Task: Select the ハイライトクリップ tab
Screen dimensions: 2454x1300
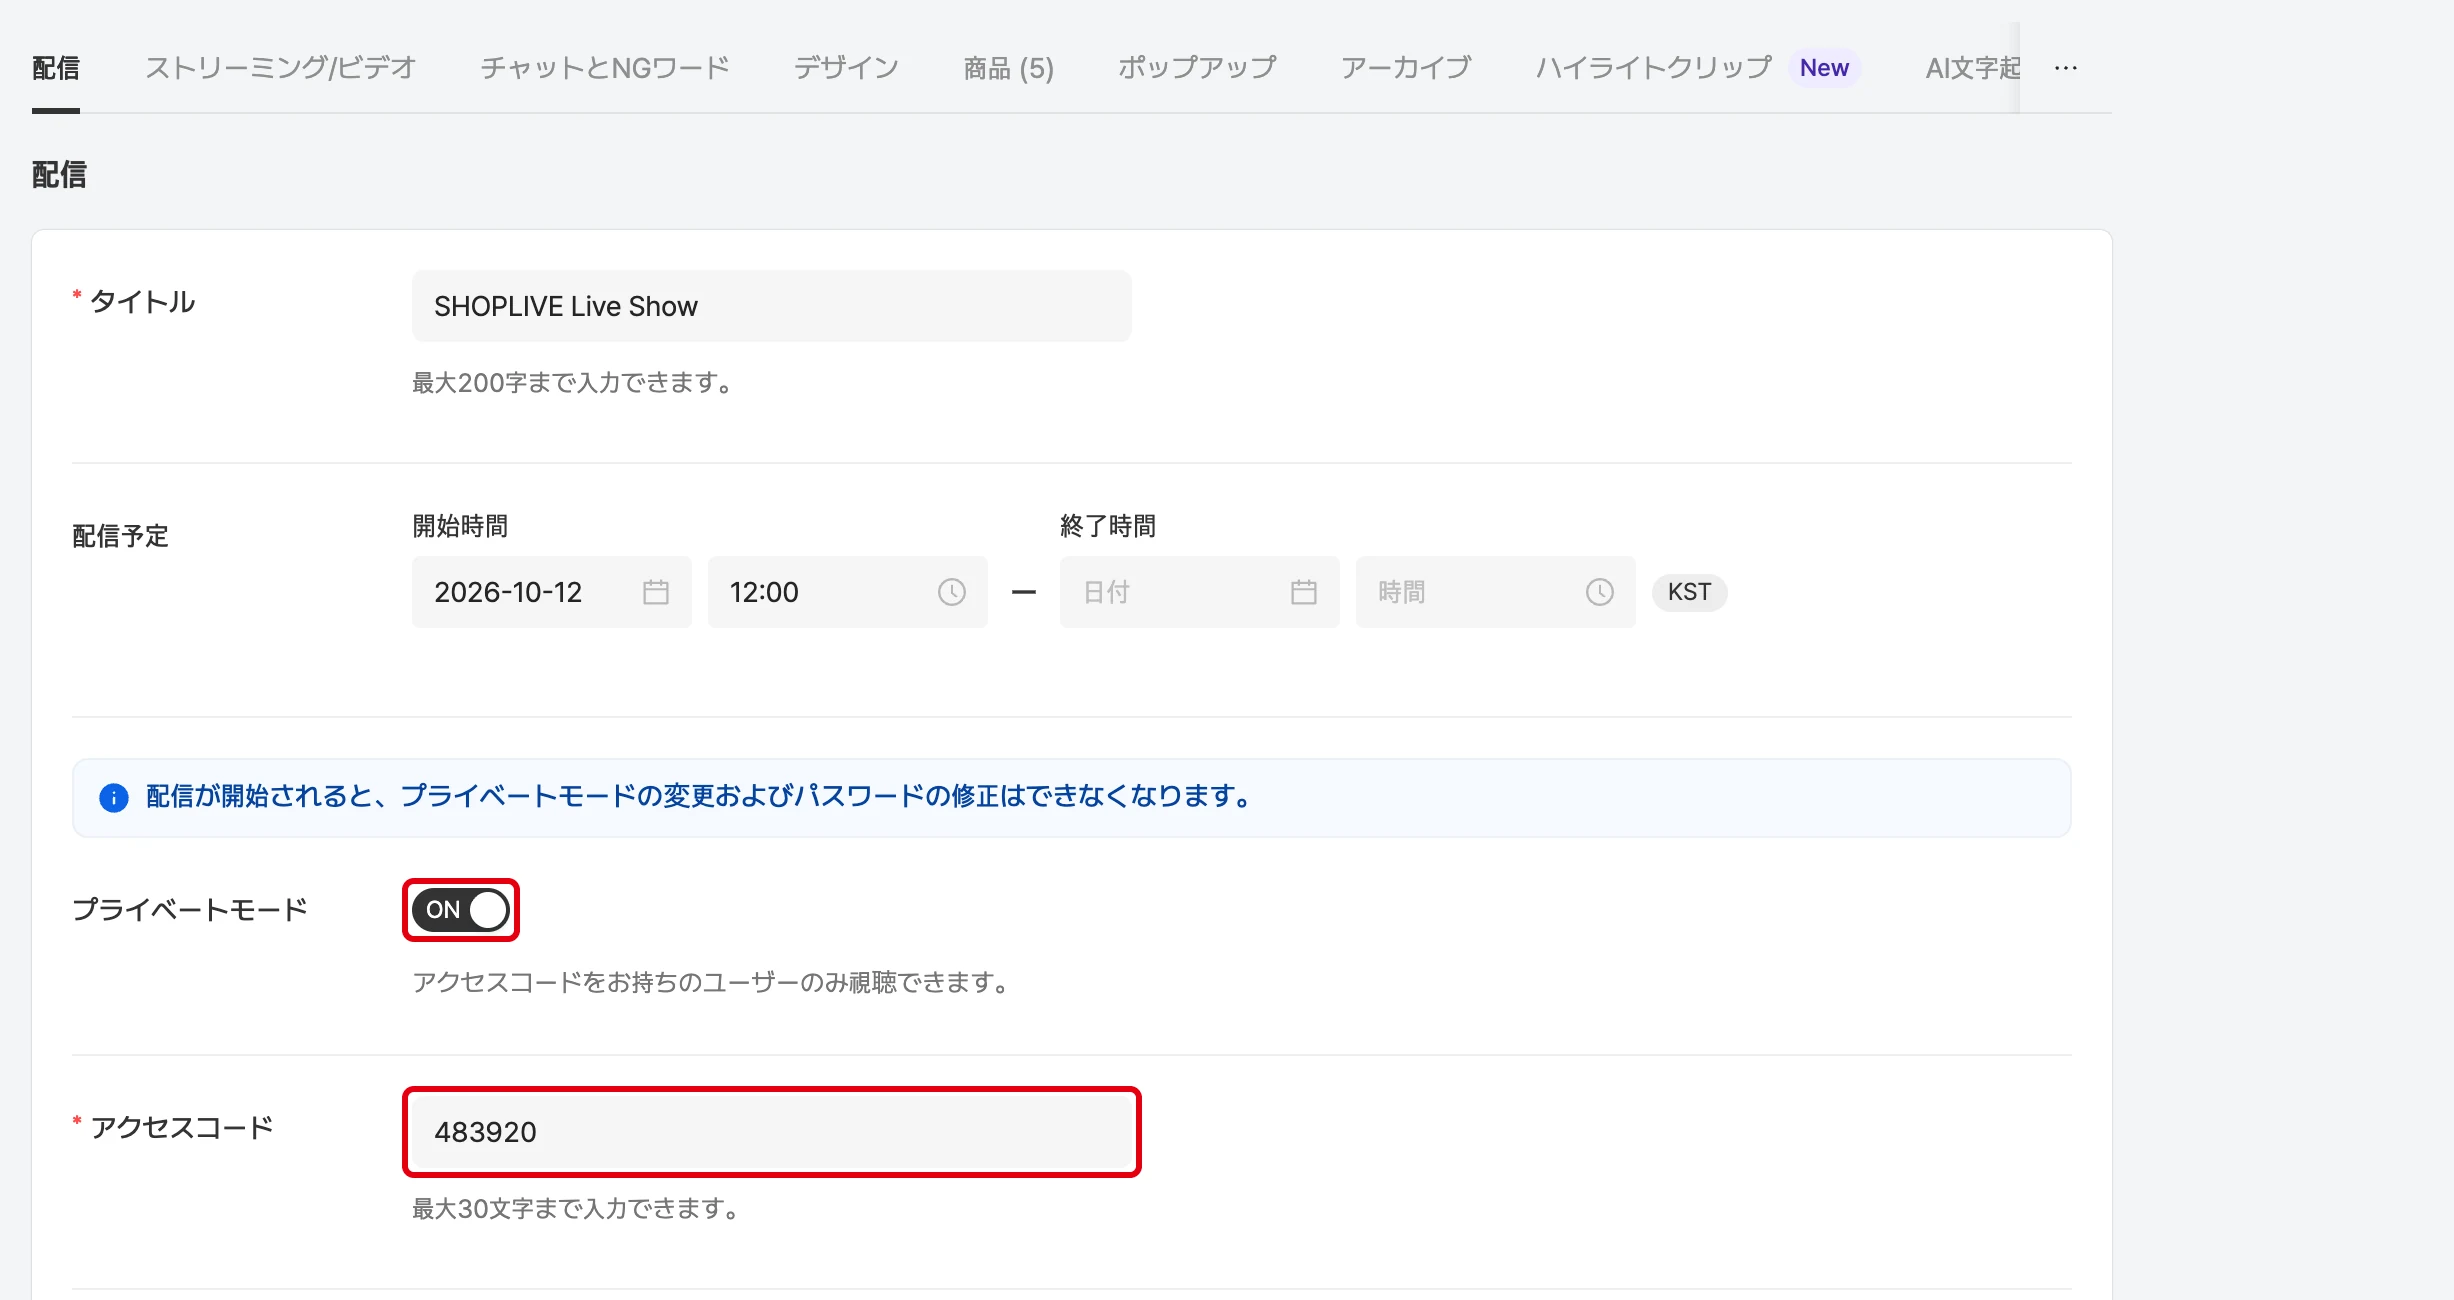Action: click(1654, 68)
